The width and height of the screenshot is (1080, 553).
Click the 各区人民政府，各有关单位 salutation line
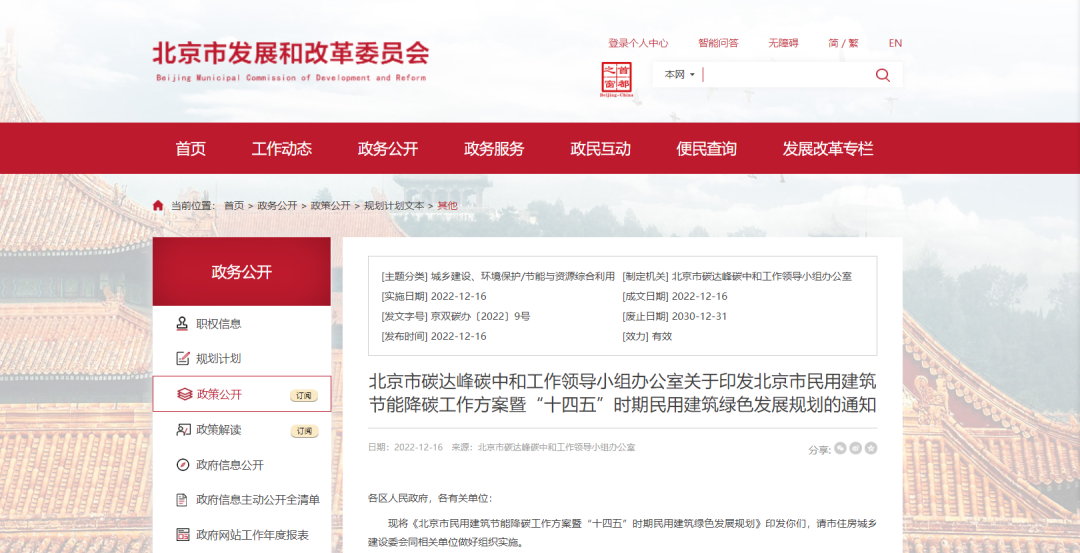tap(430, 498)
